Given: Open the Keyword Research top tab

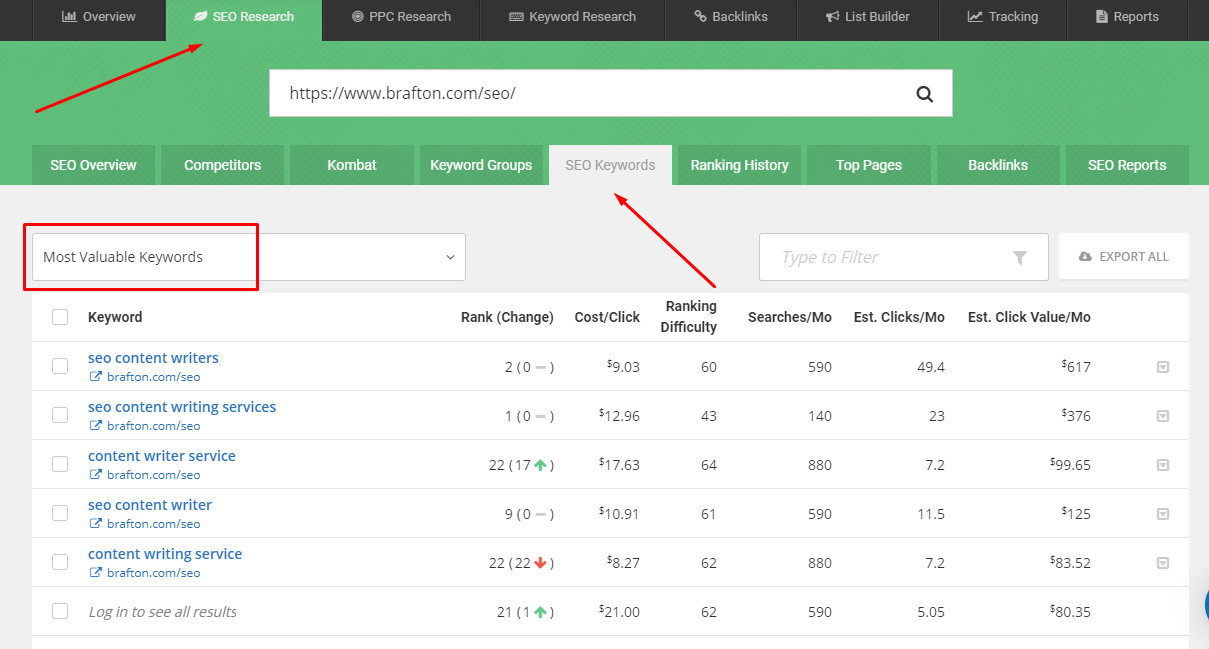Looking at the screenshot, I should click(572, 17).
